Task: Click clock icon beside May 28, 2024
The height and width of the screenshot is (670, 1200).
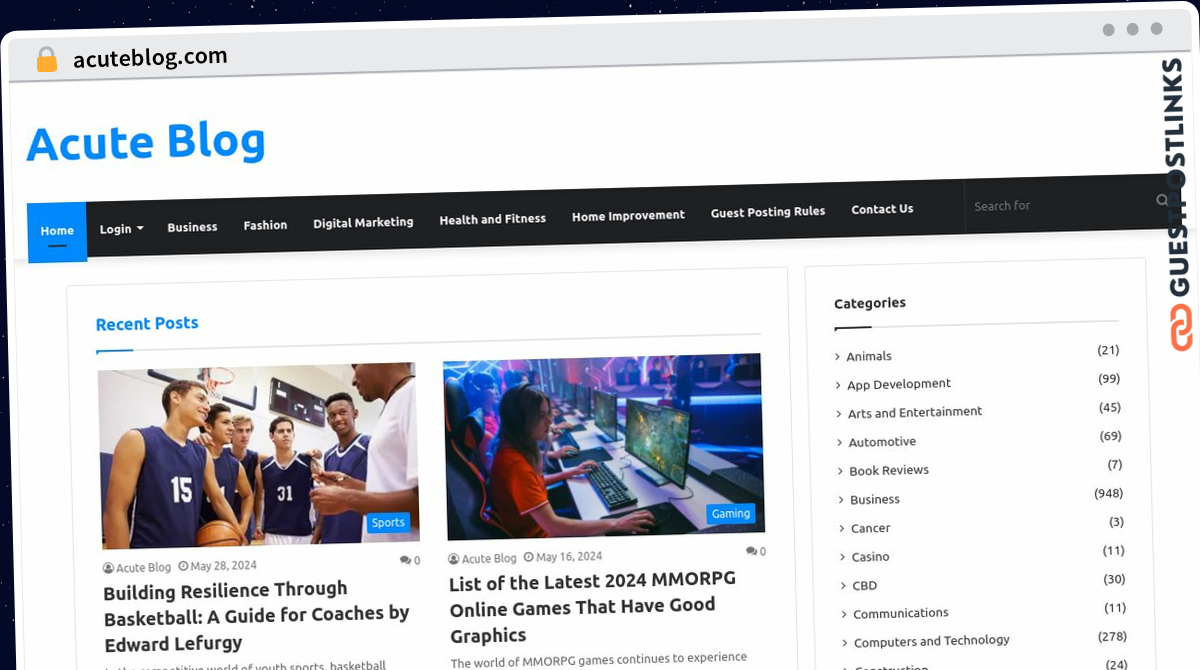Action: [182, 566]
